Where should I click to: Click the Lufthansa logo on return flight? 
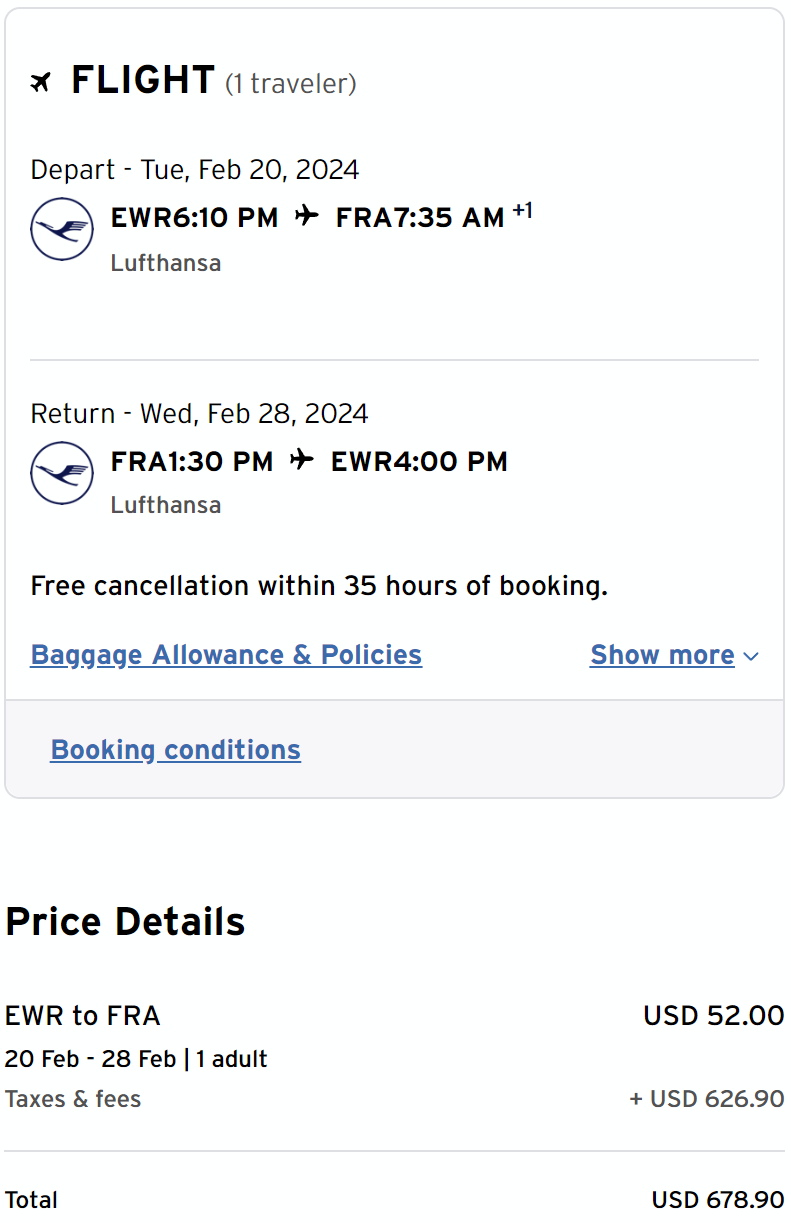coord(62,473)
